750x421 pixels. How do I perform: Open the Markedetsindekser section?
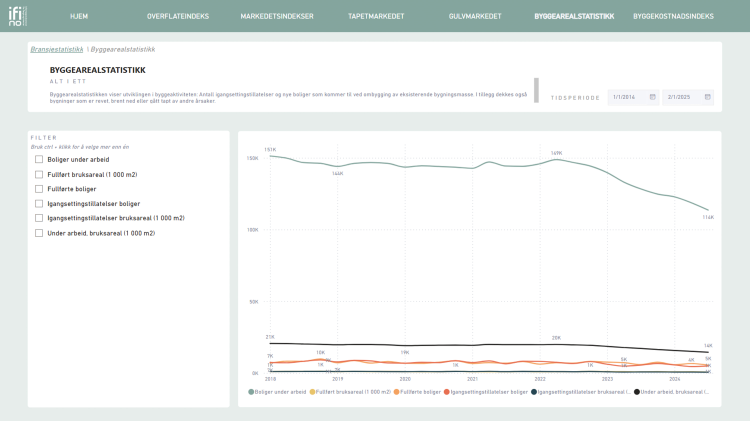[x=275, y=17]
